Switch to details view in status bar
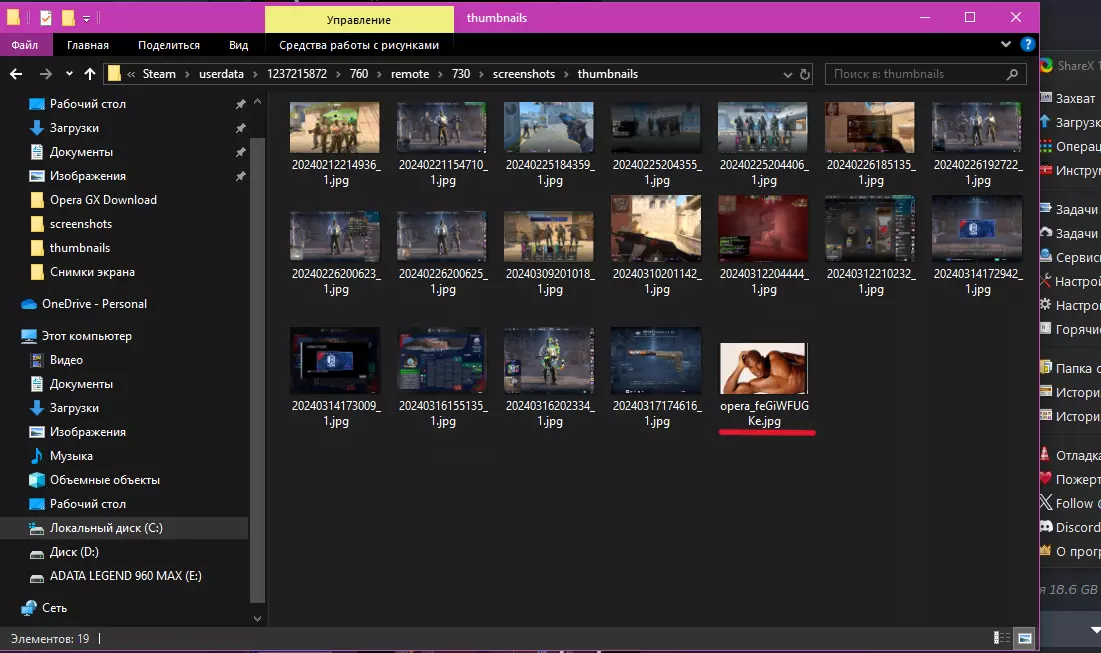Screen dimensions: 1101x653 coord(1002,638)
